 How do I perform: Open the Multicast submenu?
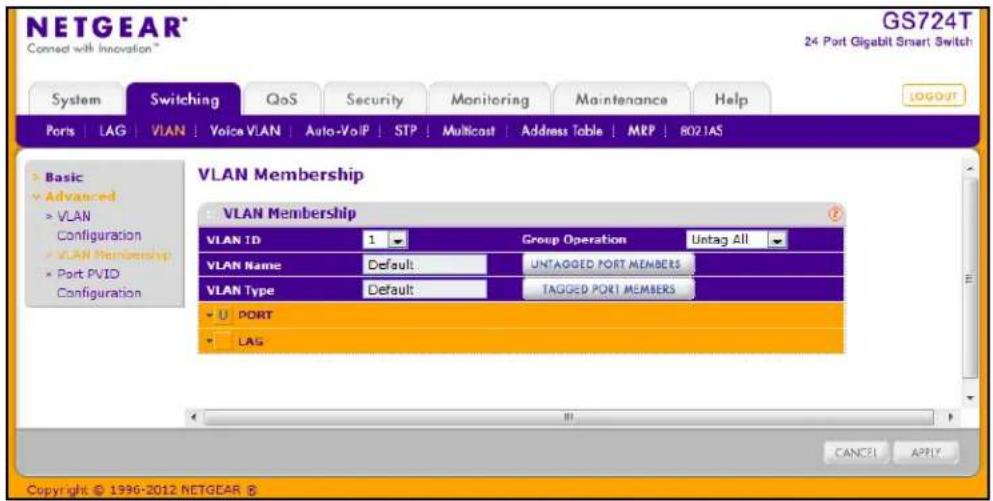469,131
